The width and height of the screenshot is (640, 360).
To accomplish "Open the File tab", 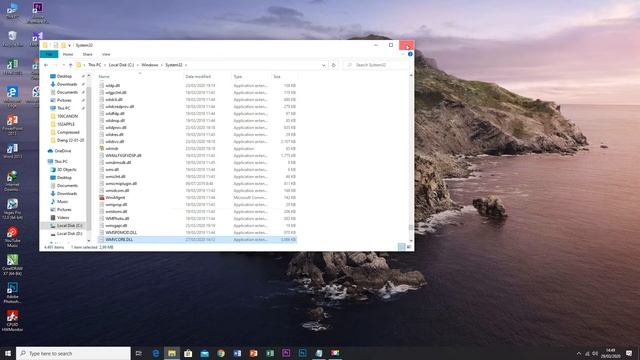I will click(49, 54).
